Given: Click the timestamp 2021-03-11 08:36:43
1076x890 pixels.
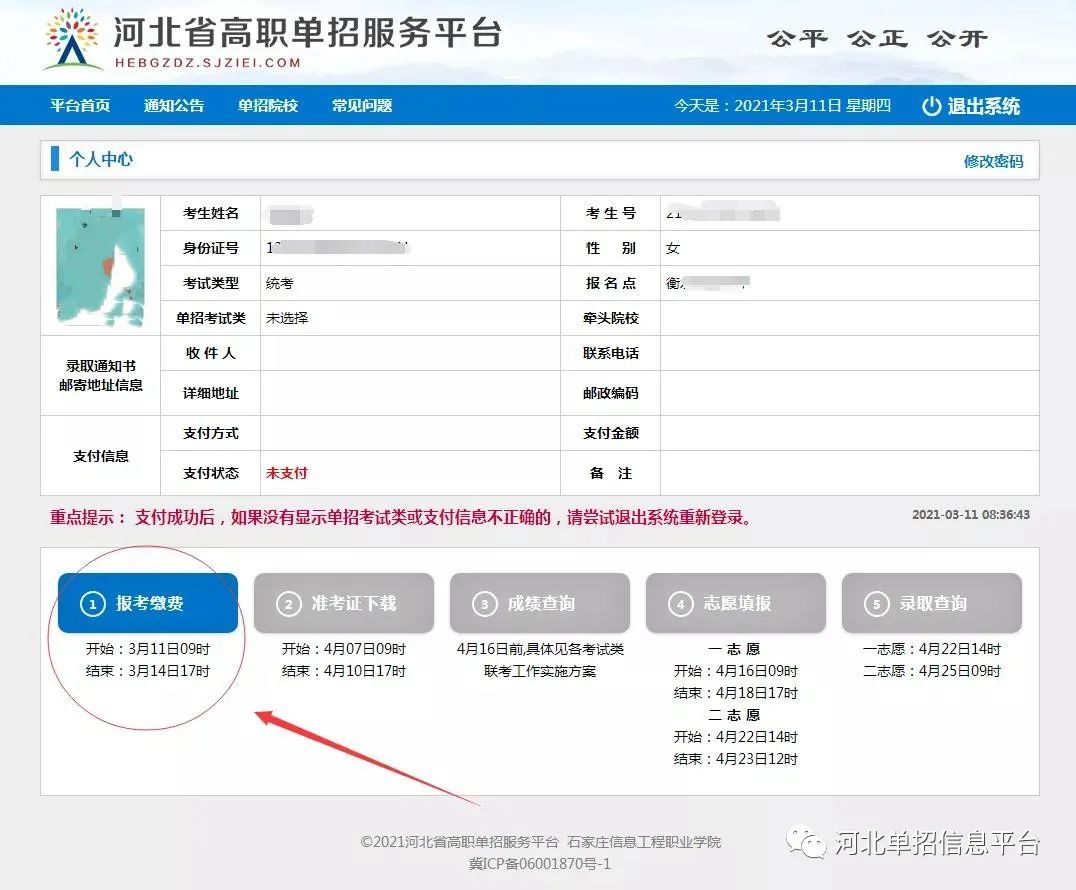Looking at the screenshot, I should click(x=970, y=515).
